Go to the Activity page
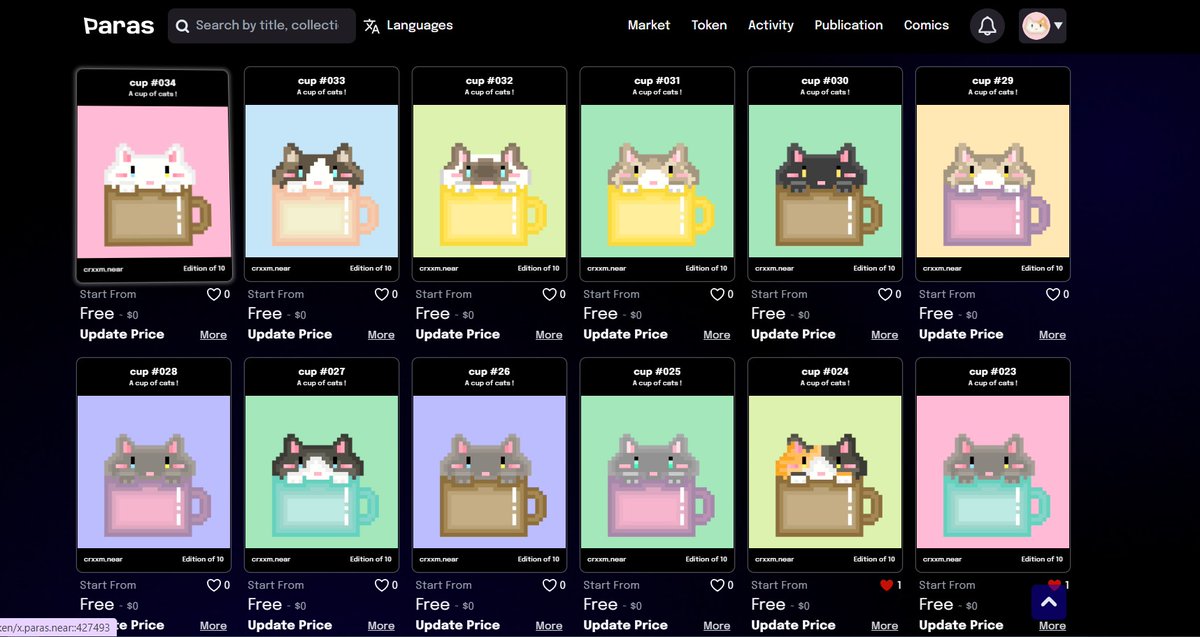 point(771,25)
